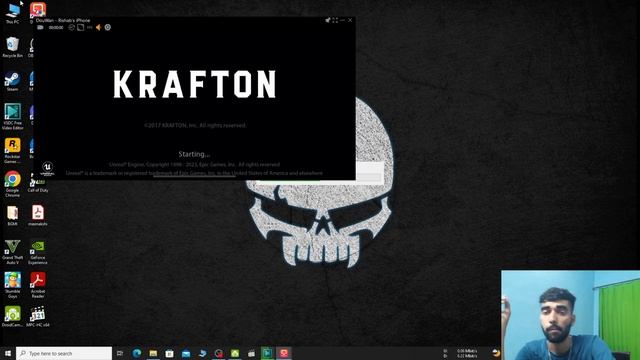Open the DroidCam desktop shortcut

13,317
